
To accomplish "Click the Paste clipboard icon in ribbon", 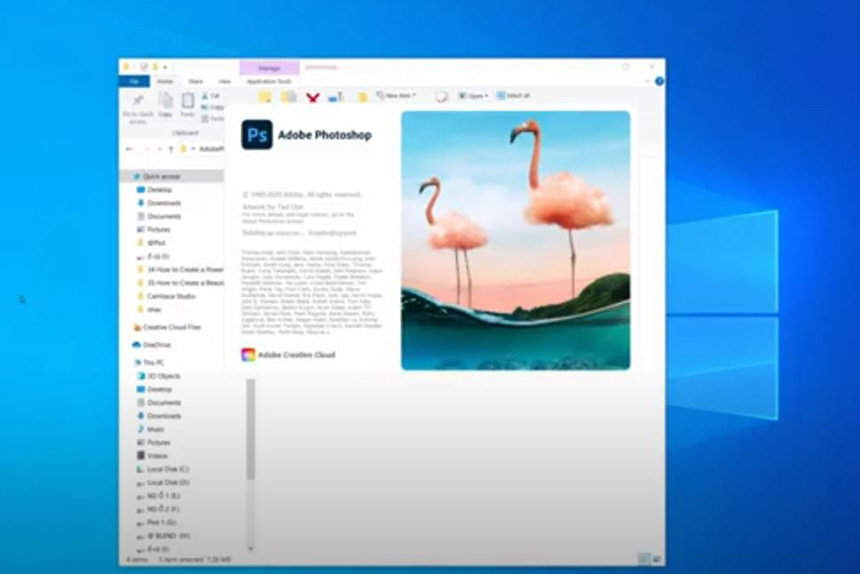I will [188, 104].
